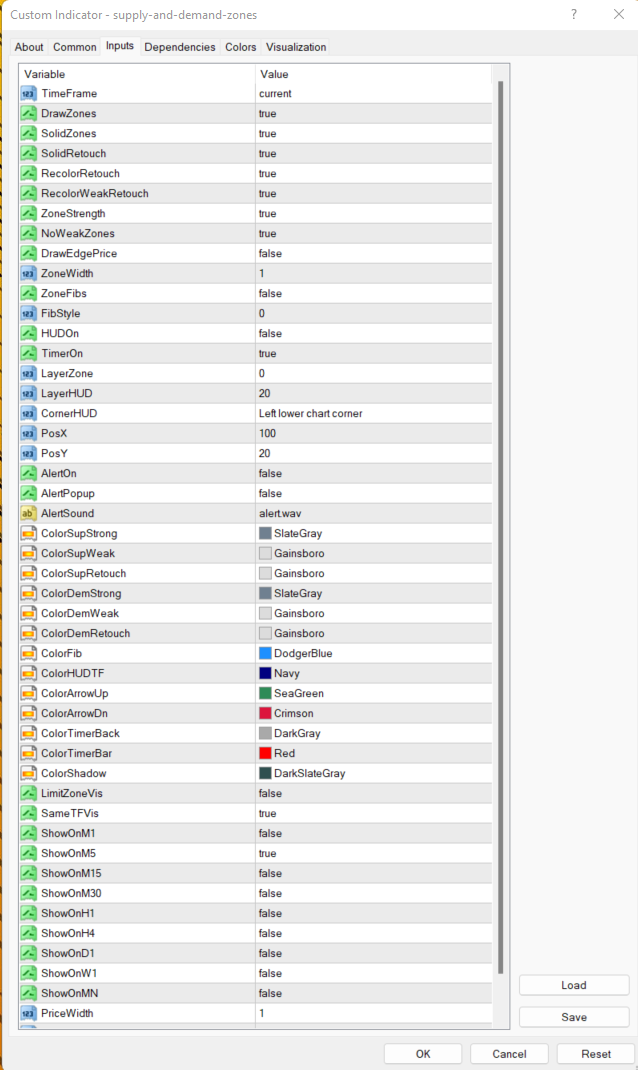Viewport: 638px width, 1070px height.
Task: Click the DodgerBlue color swatch
Action: (x=265, y=653)
